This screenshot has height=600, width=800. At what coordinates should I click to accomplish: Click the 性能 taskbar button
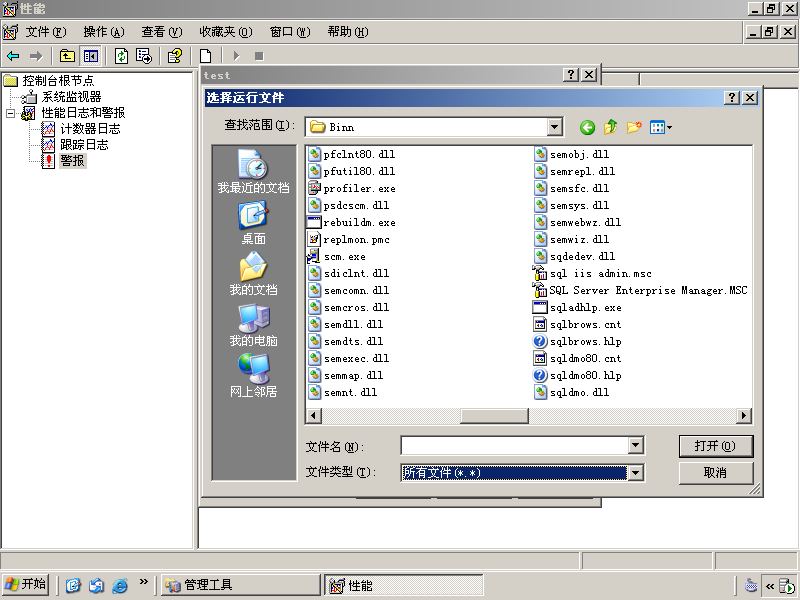tap(404, 585)
